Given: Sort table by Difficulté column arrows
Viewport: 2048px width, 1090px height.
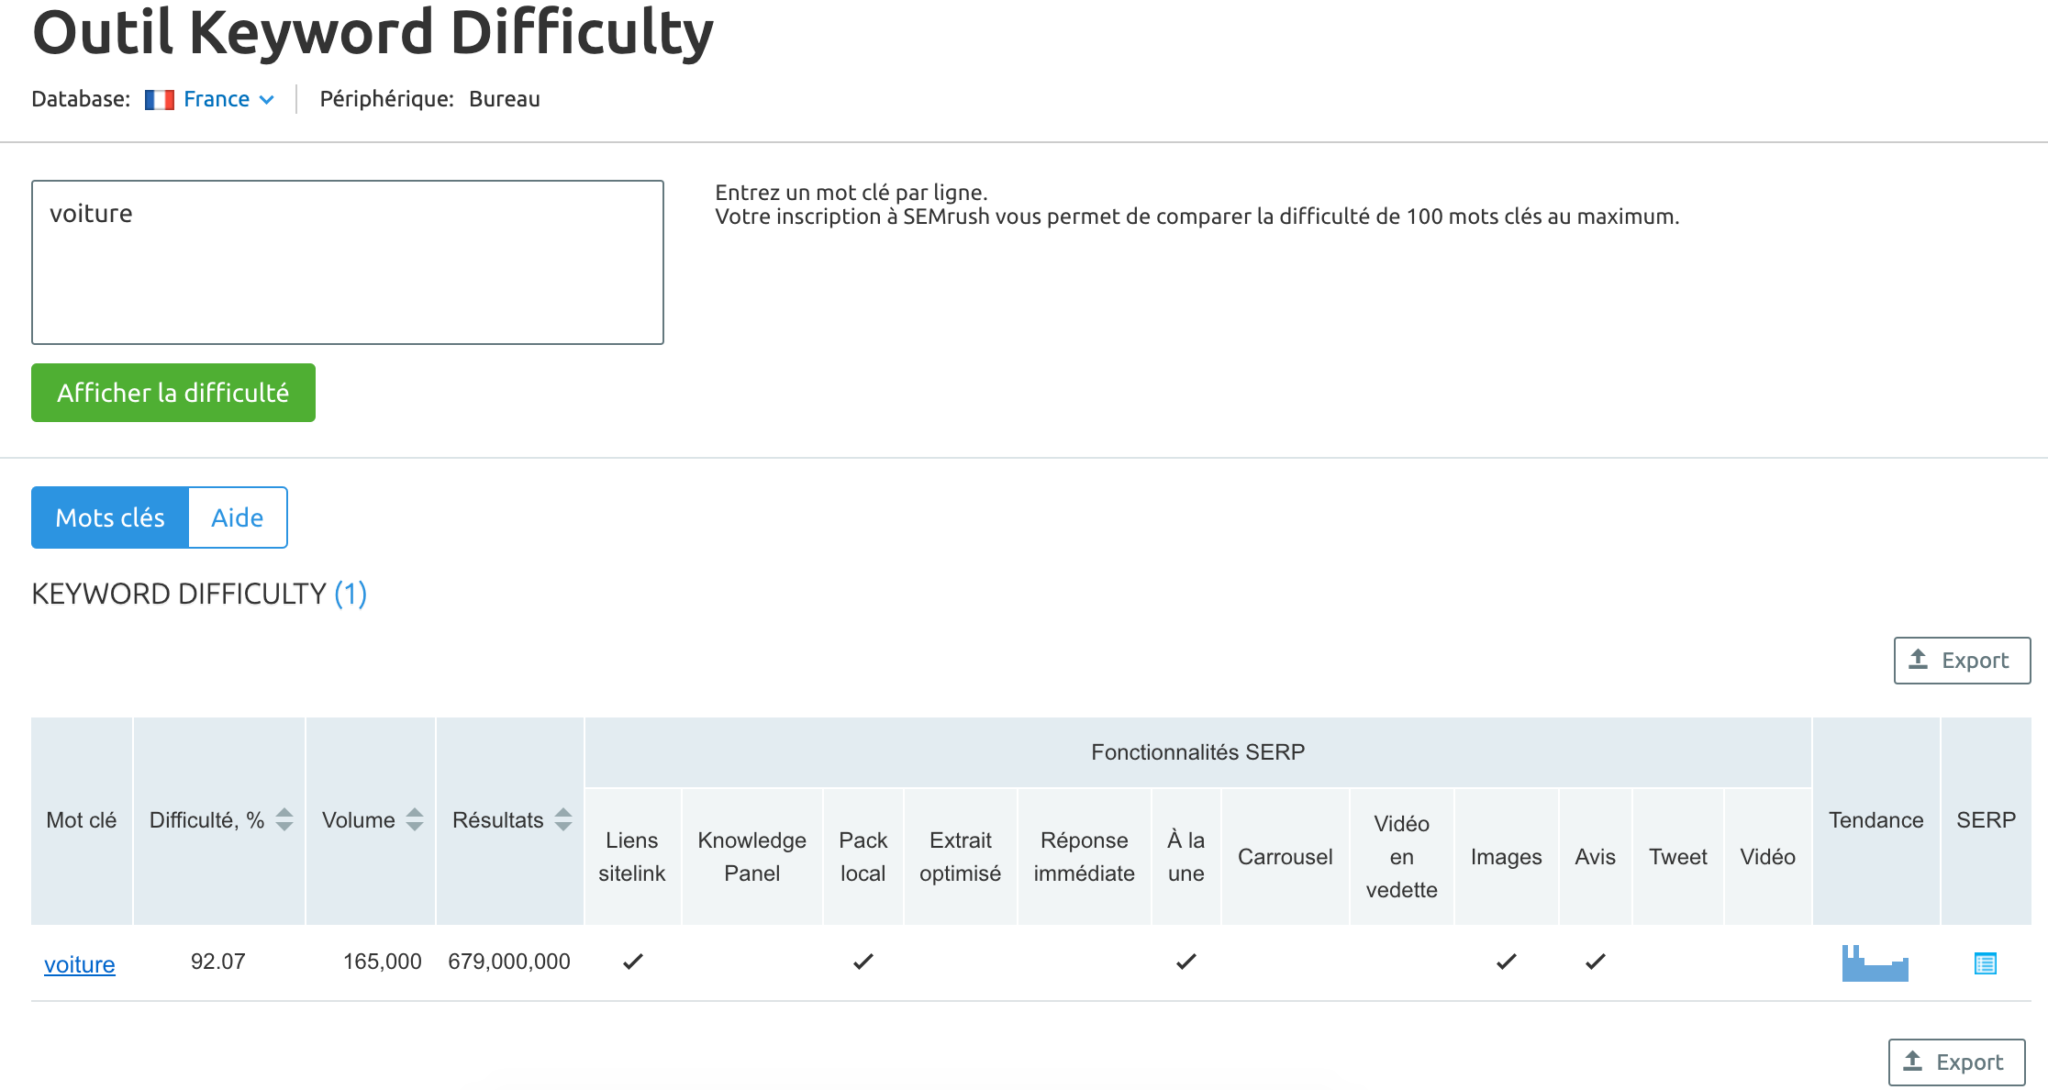Looking at the screenshot, I should click(285, 820).
